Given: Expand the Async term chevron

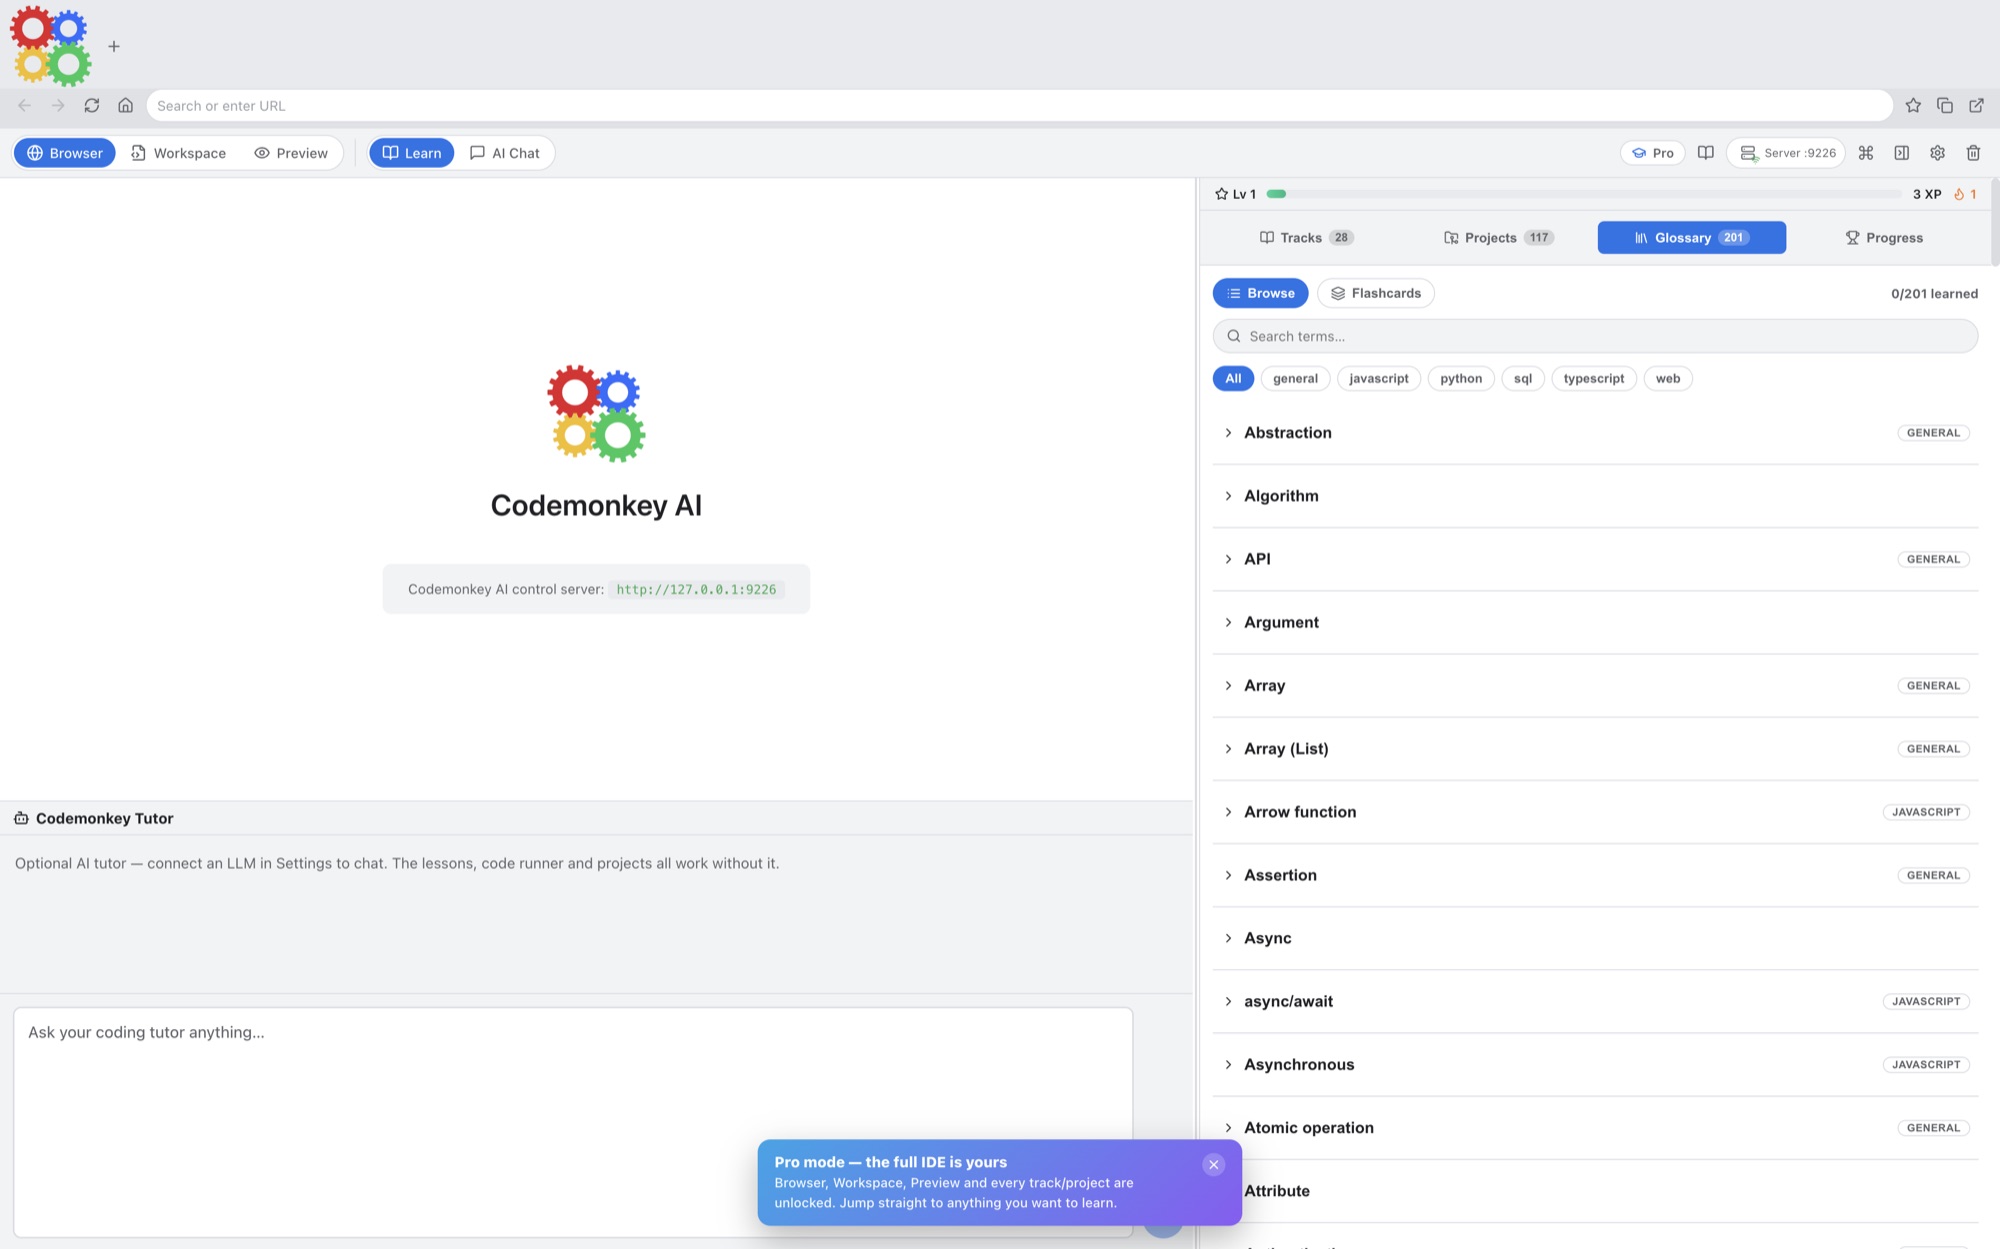Looking at the screenshot, I should click(1228, 938).
